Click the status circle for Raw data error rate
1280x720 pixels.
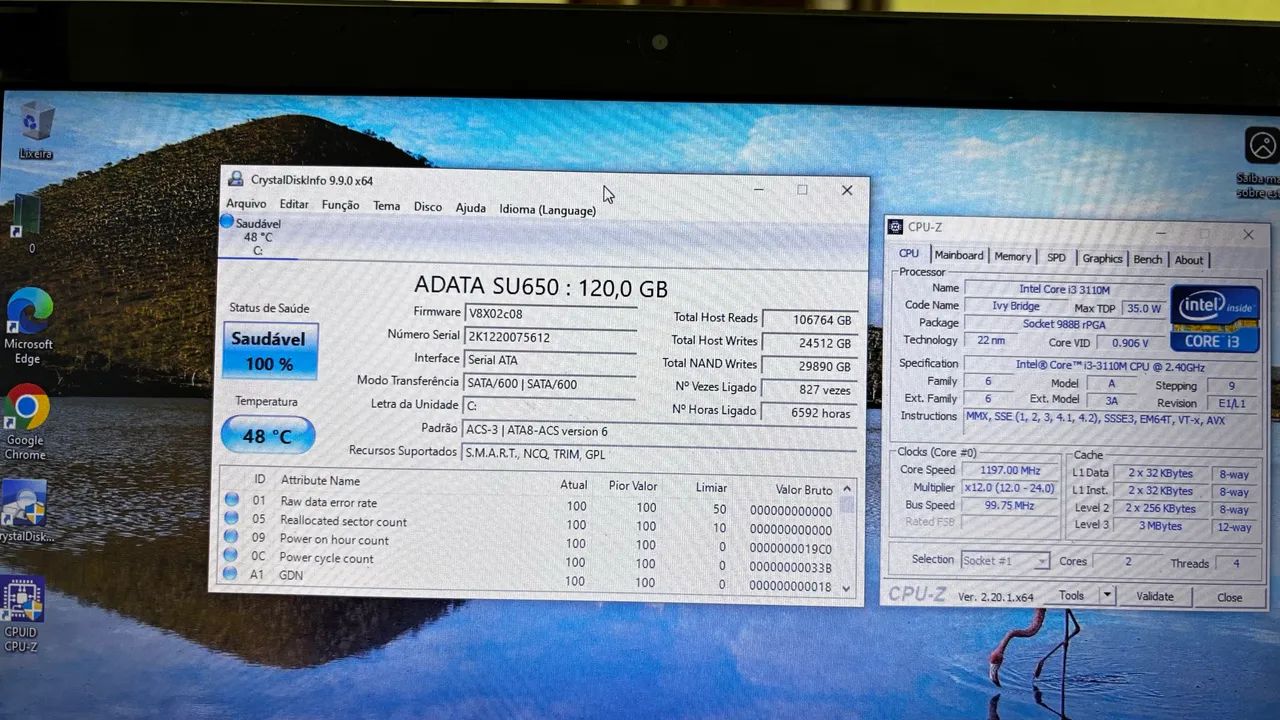pos(232,500)
